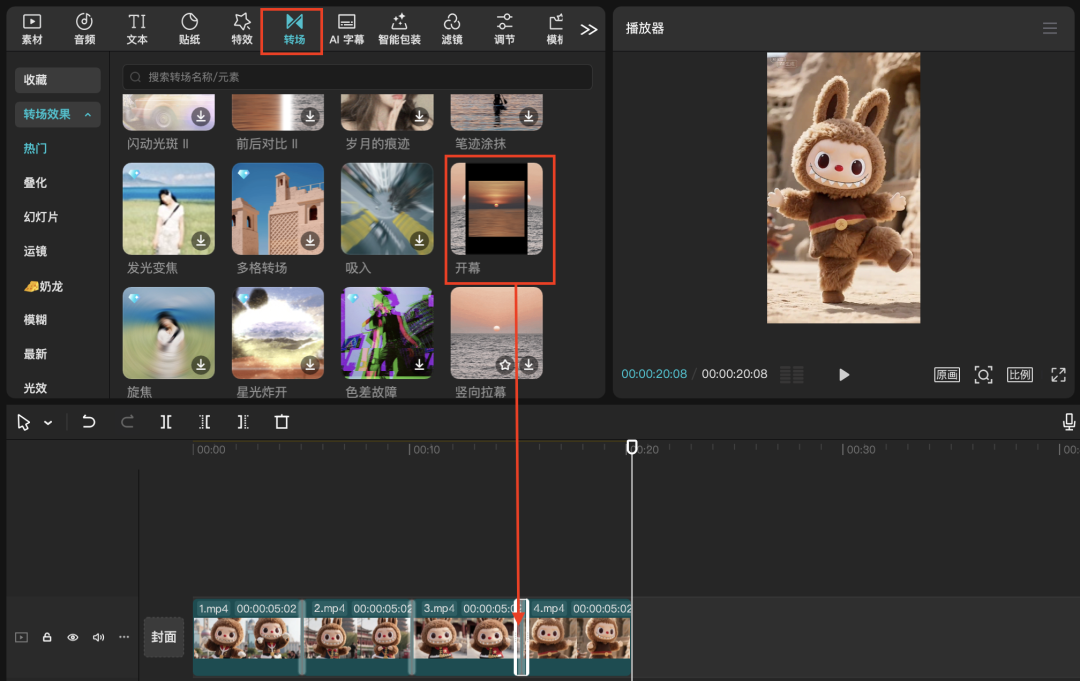Viewport: 1080px width, 681px height.
Task: Download the 吸入 transition effect
Action: (419, 241)
